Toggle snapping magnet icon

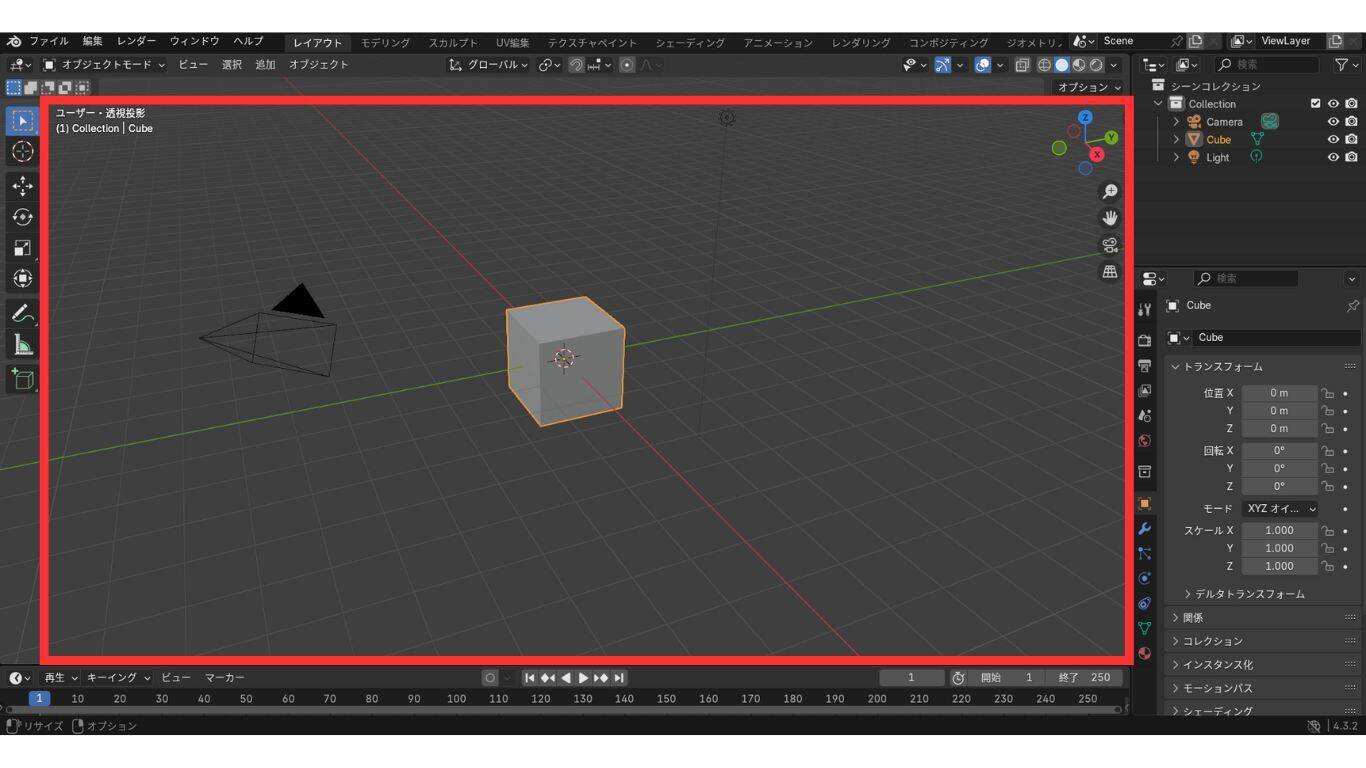(576, 65)
